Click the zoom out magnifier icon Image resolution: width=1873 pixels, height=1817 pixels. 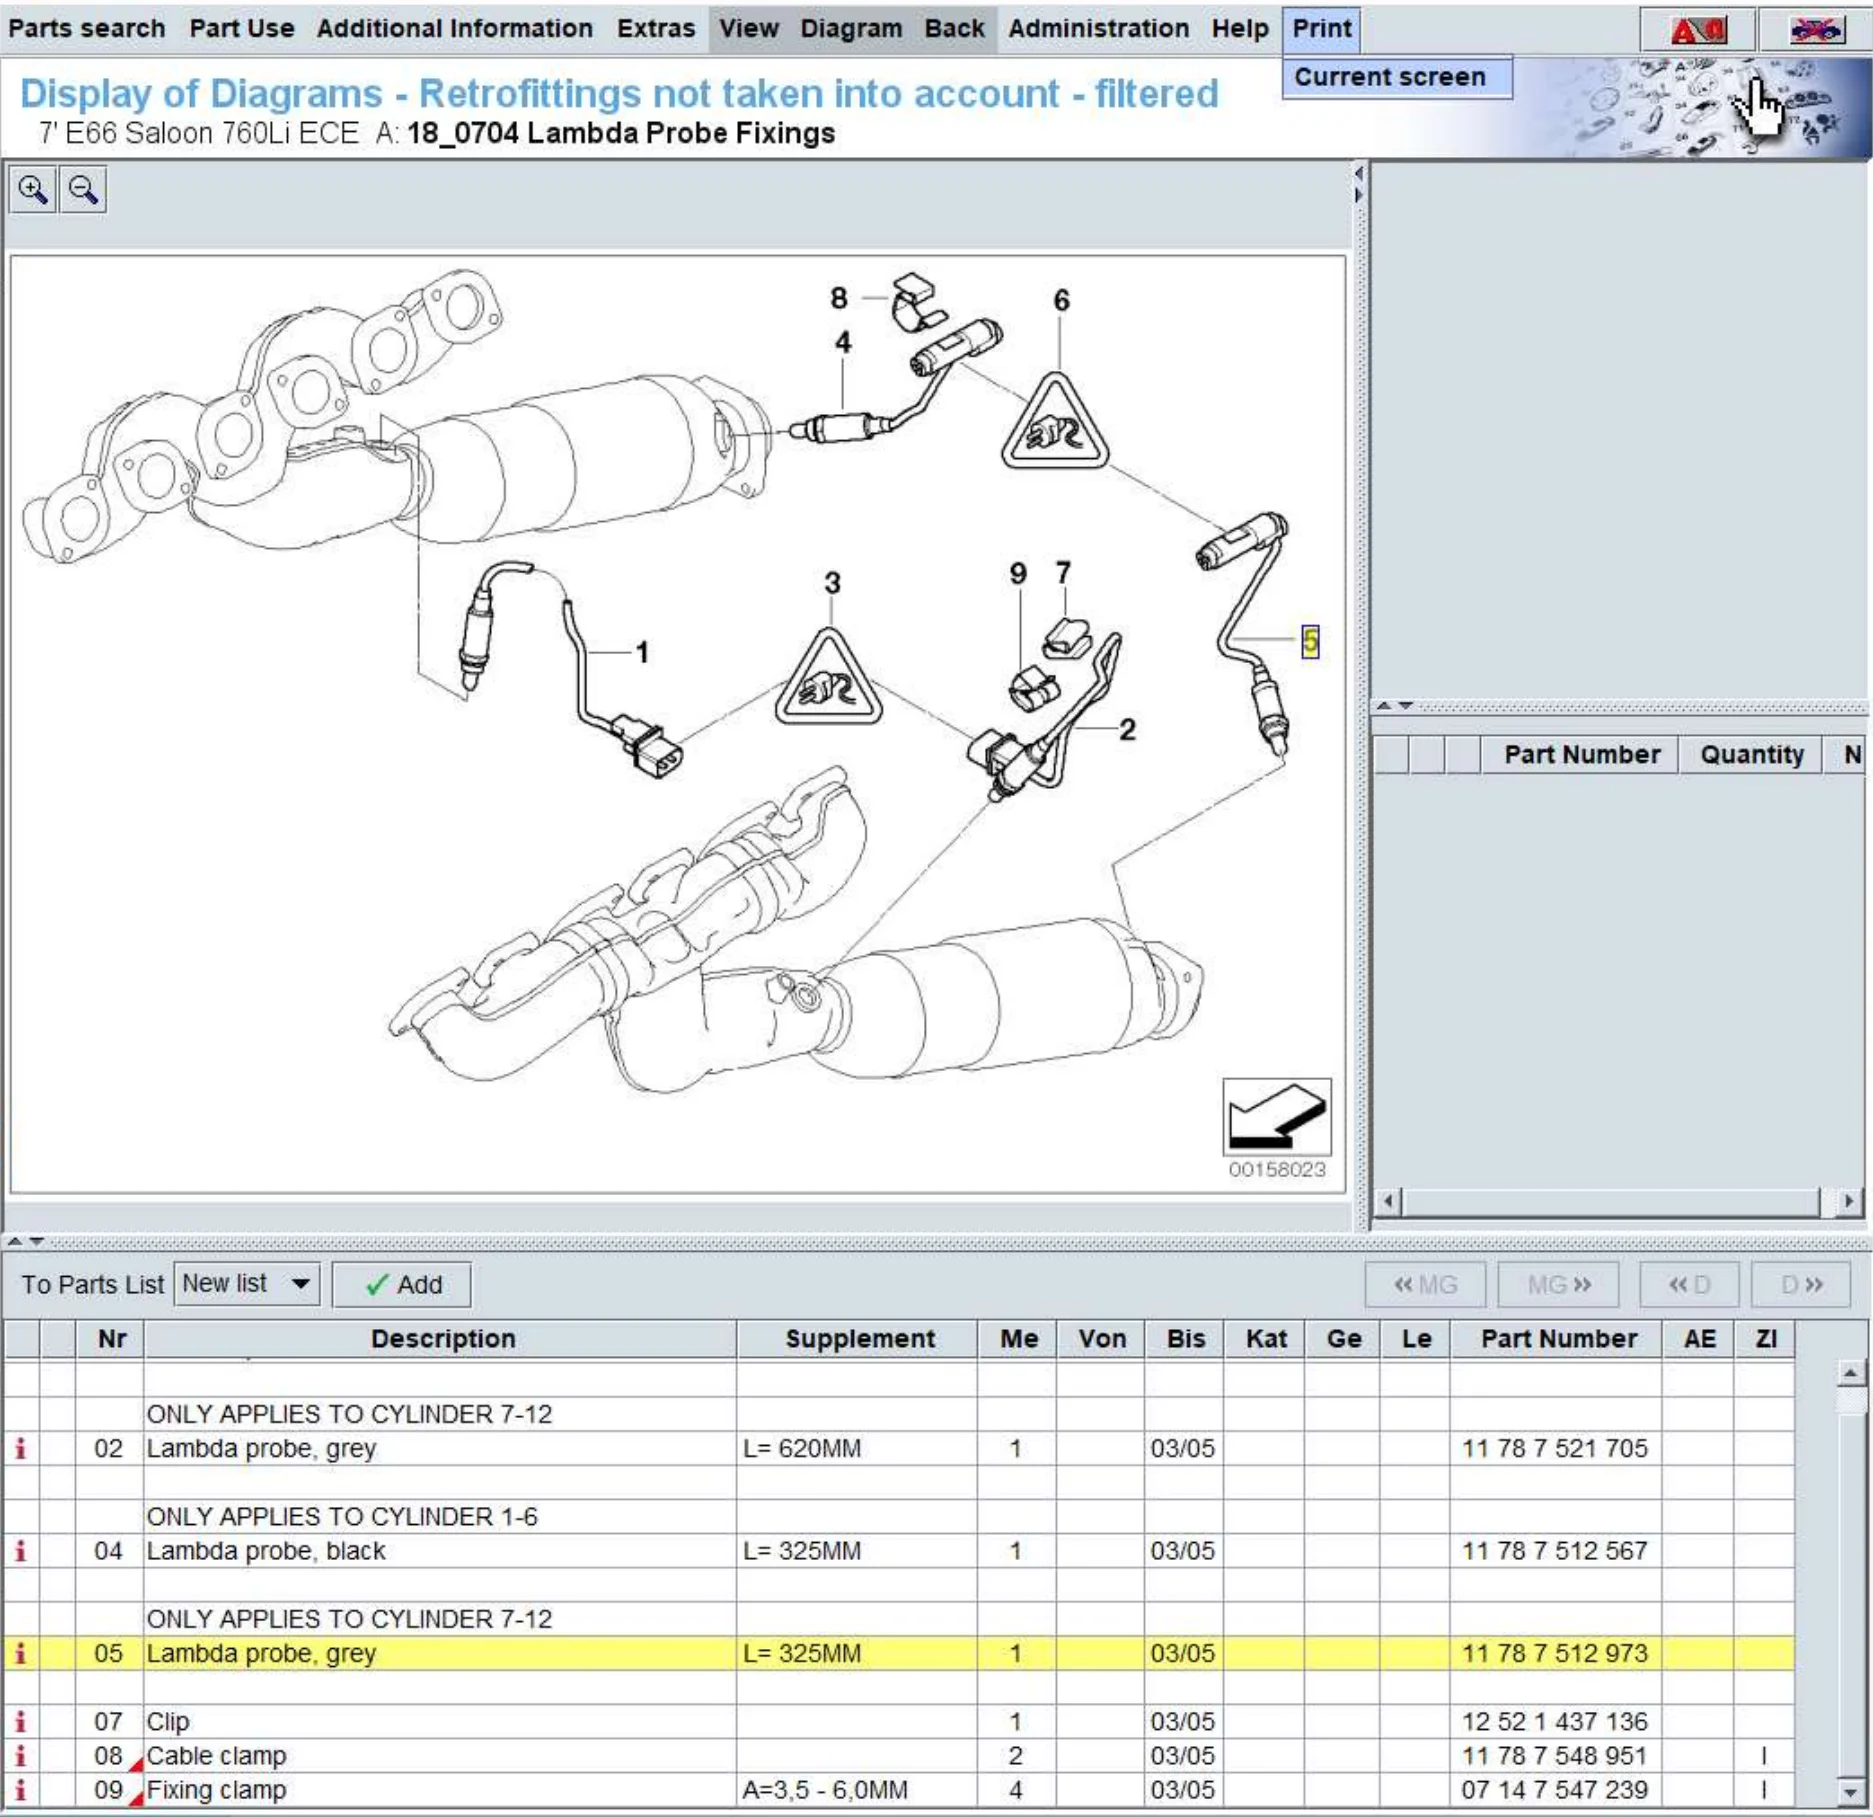[x=84, y=190]
